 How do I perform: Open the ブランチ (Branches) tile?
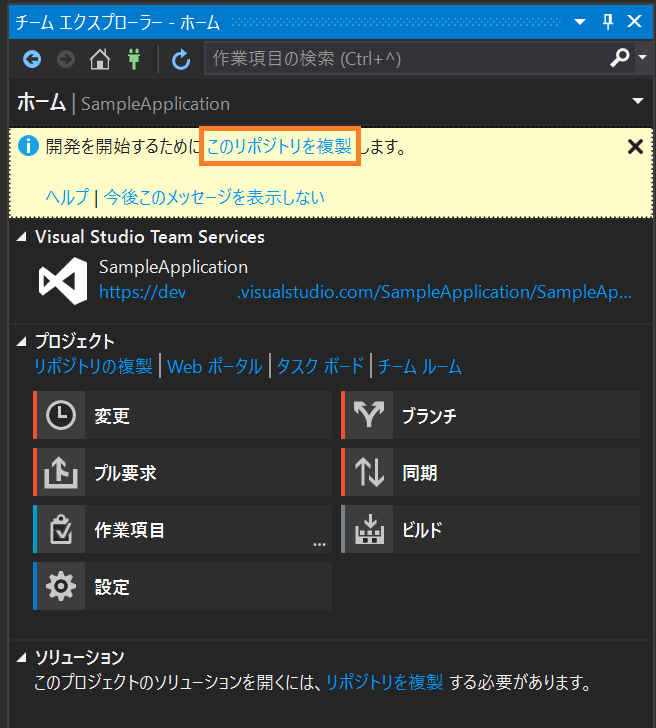[x=490, y=415]
